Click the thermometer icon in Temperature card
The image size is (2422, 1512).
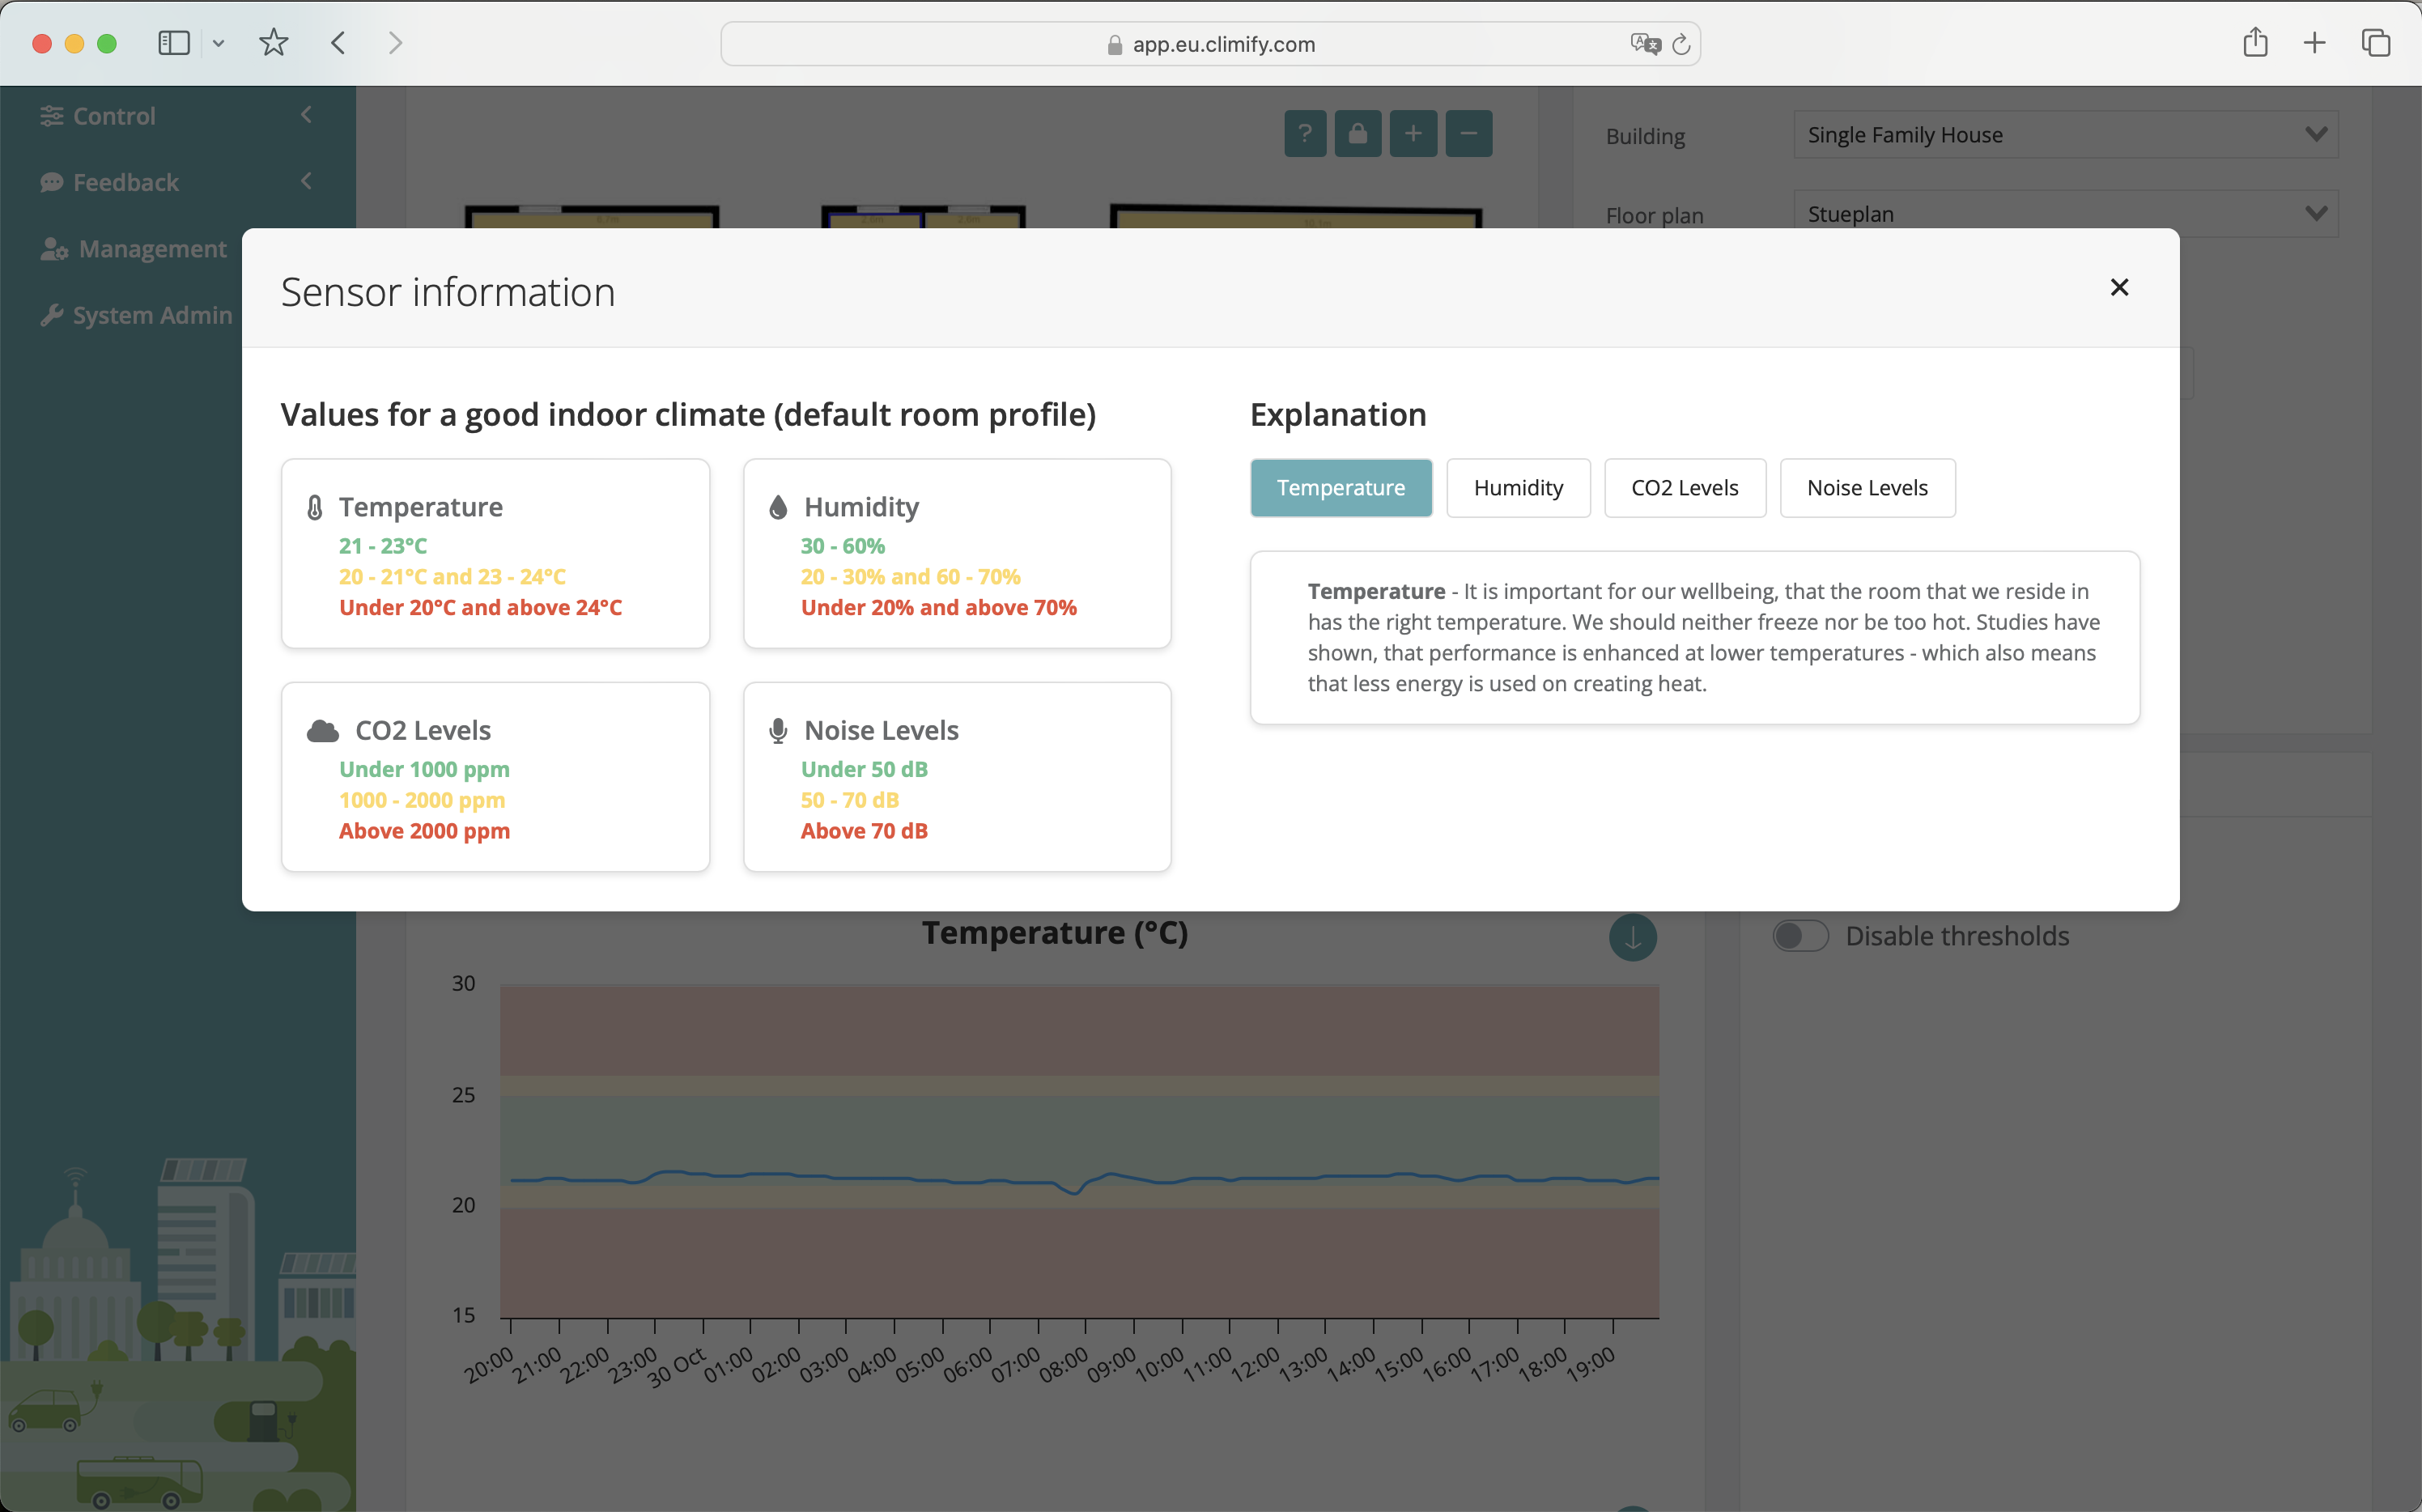pyautogui.click(x=315, y=508)
